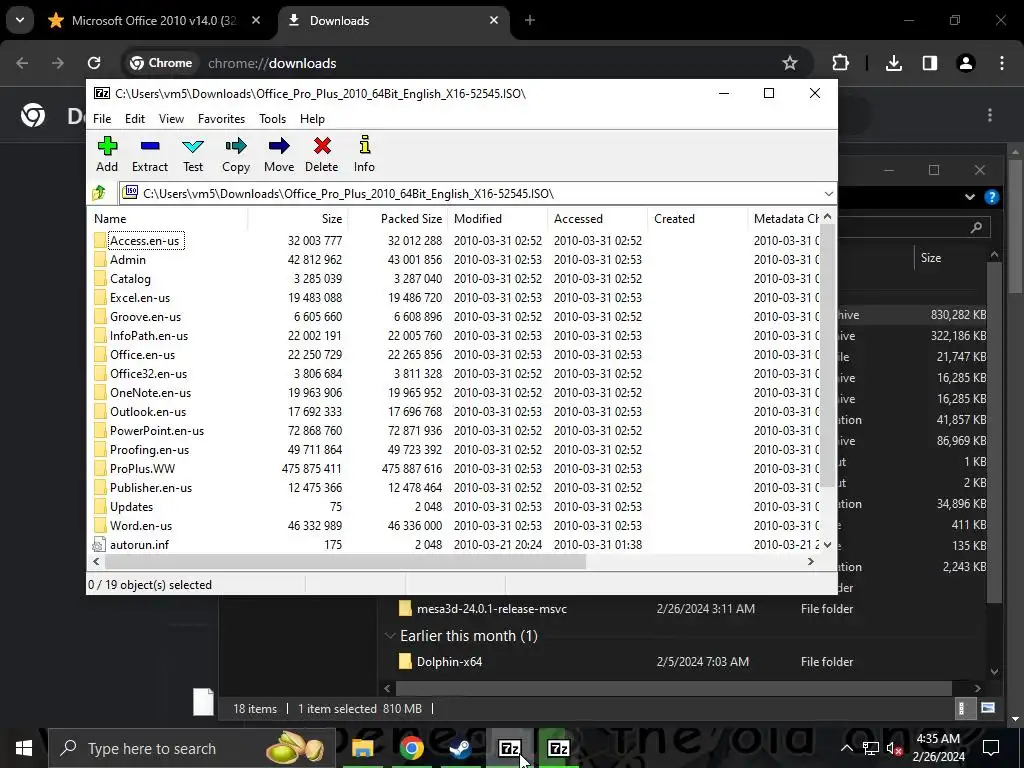Select the OneNote.en-us folder
The height and width of the screenshot is (768, 1024).
[150, 392]
